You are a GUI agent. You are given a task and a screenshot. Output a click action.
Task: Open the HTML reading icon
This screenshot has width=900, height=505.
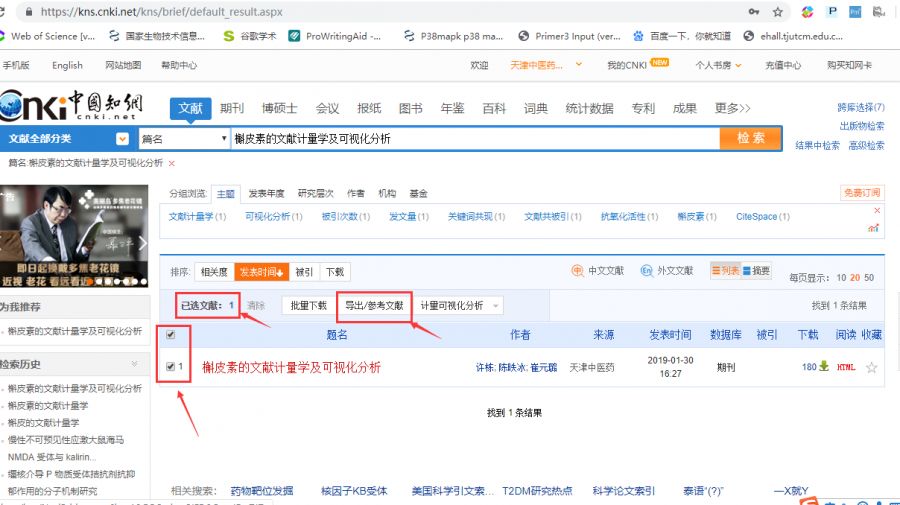coord(846,367)
